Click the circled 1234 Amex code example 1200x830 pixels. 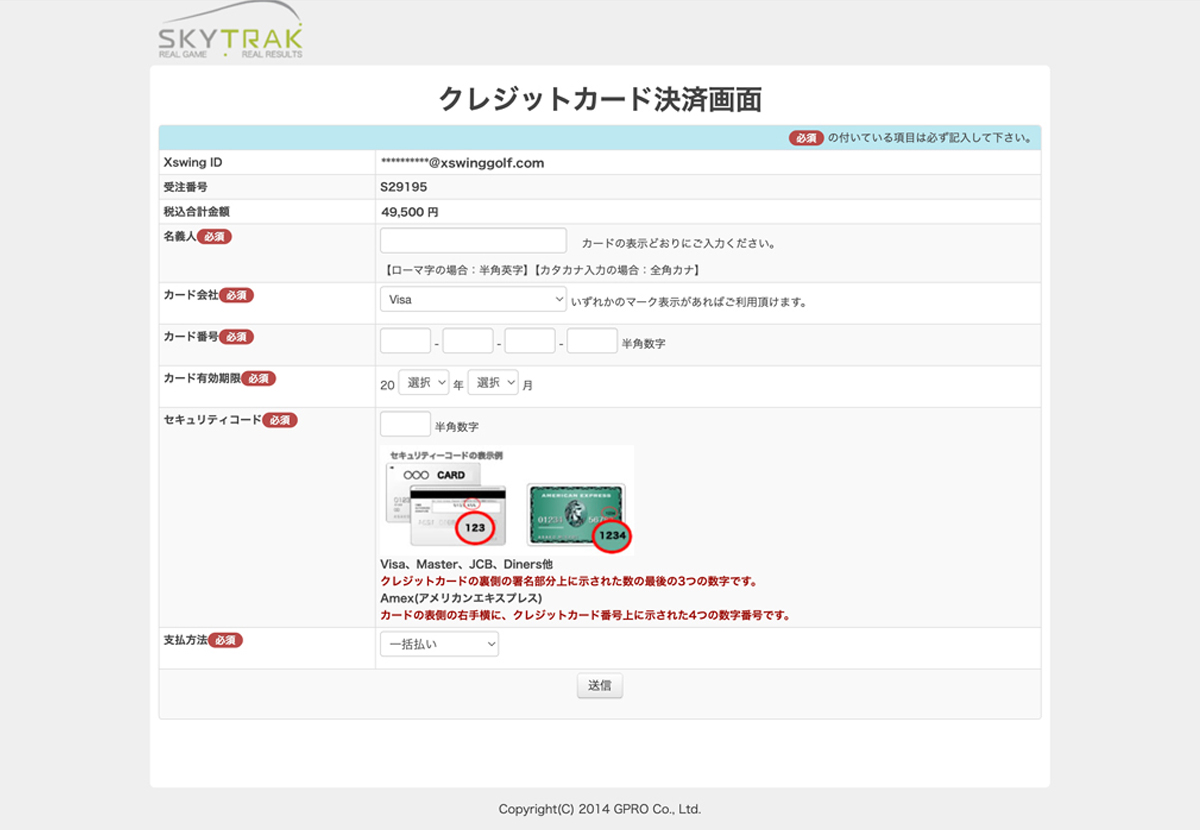pyautogui.click(x=611, y=536)
